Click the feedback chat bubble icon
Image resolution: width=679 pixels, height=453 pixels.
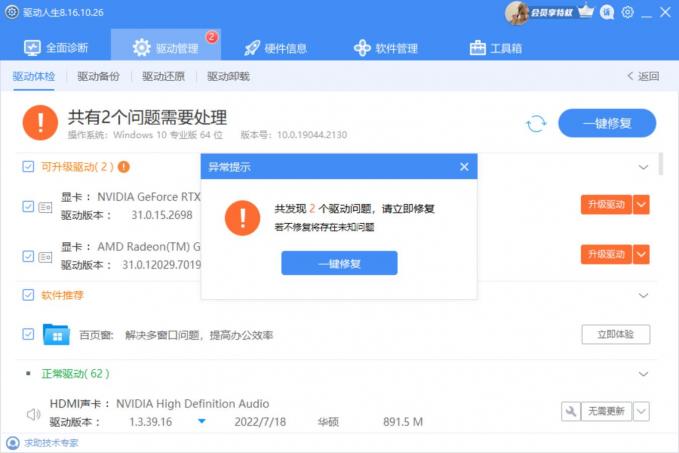[607, 13]
